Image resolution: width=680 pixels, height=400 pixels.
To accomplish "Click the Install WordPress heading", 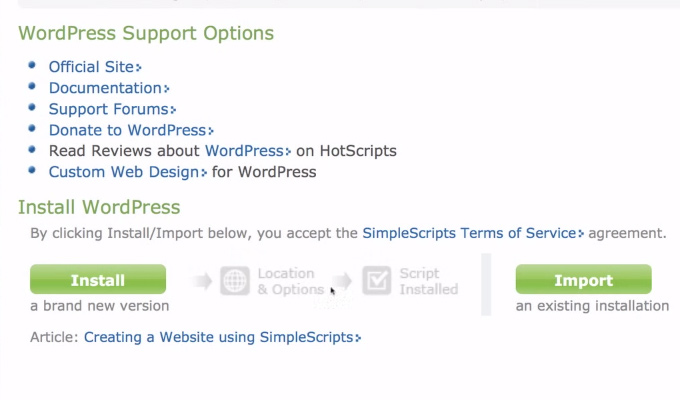I will click(x=99, y=207).
